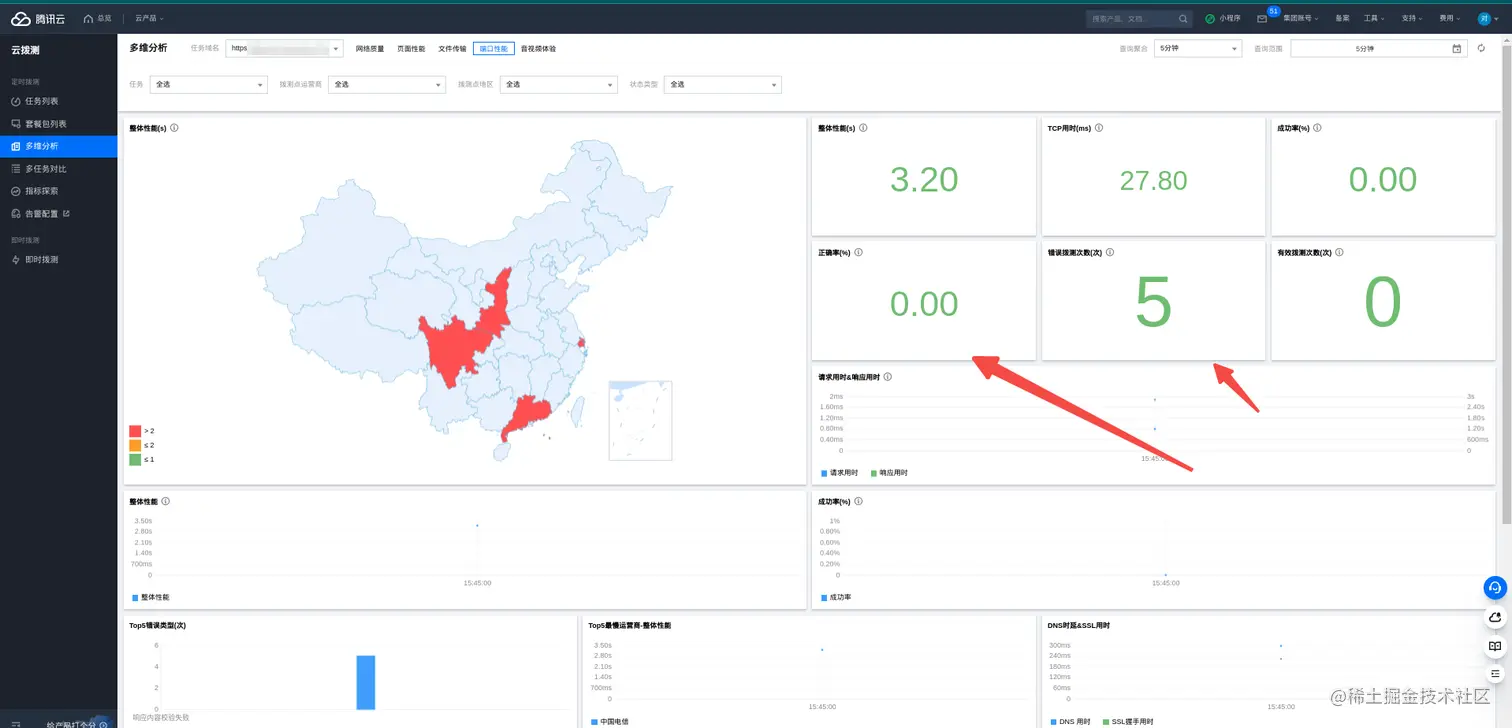Open 多维分析 in the sidebar
This screenshot has height=728, width=1512.
pos(59,146)
